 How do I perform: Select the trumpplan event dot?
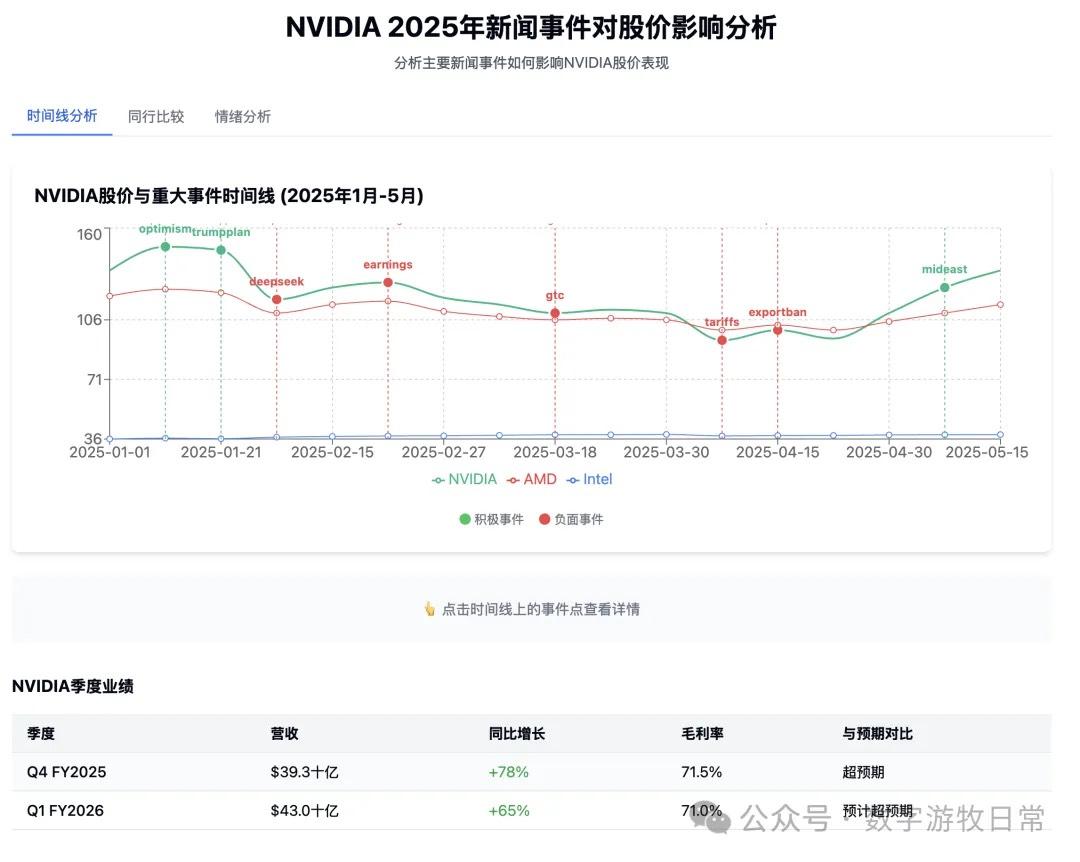point(221,250)
